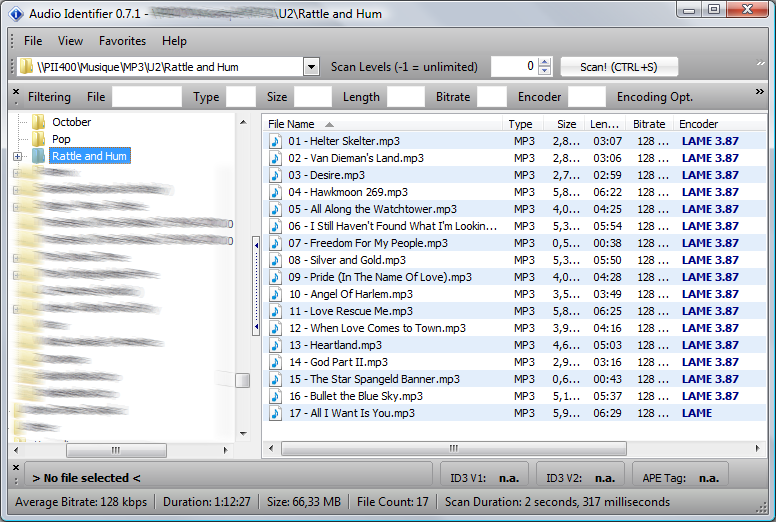Close the file details panel with its X
This screenshot has height=522, width=776.
pyautogui.click(x=16, y=468)
